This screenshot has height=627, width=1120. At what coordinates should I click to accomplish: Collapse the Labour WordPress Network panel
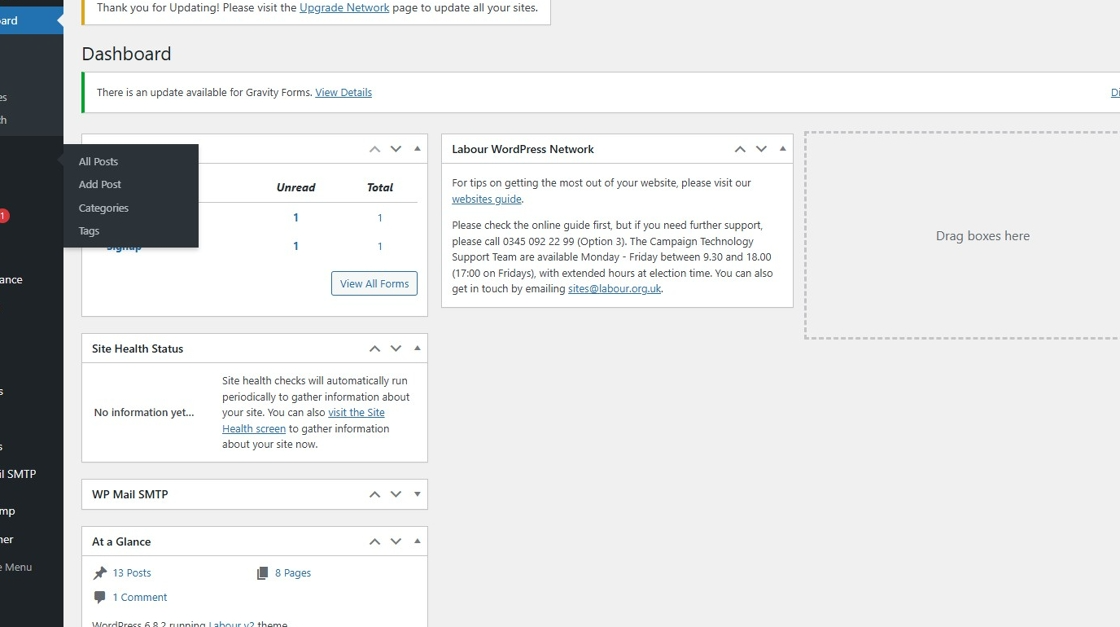point(783,149)
